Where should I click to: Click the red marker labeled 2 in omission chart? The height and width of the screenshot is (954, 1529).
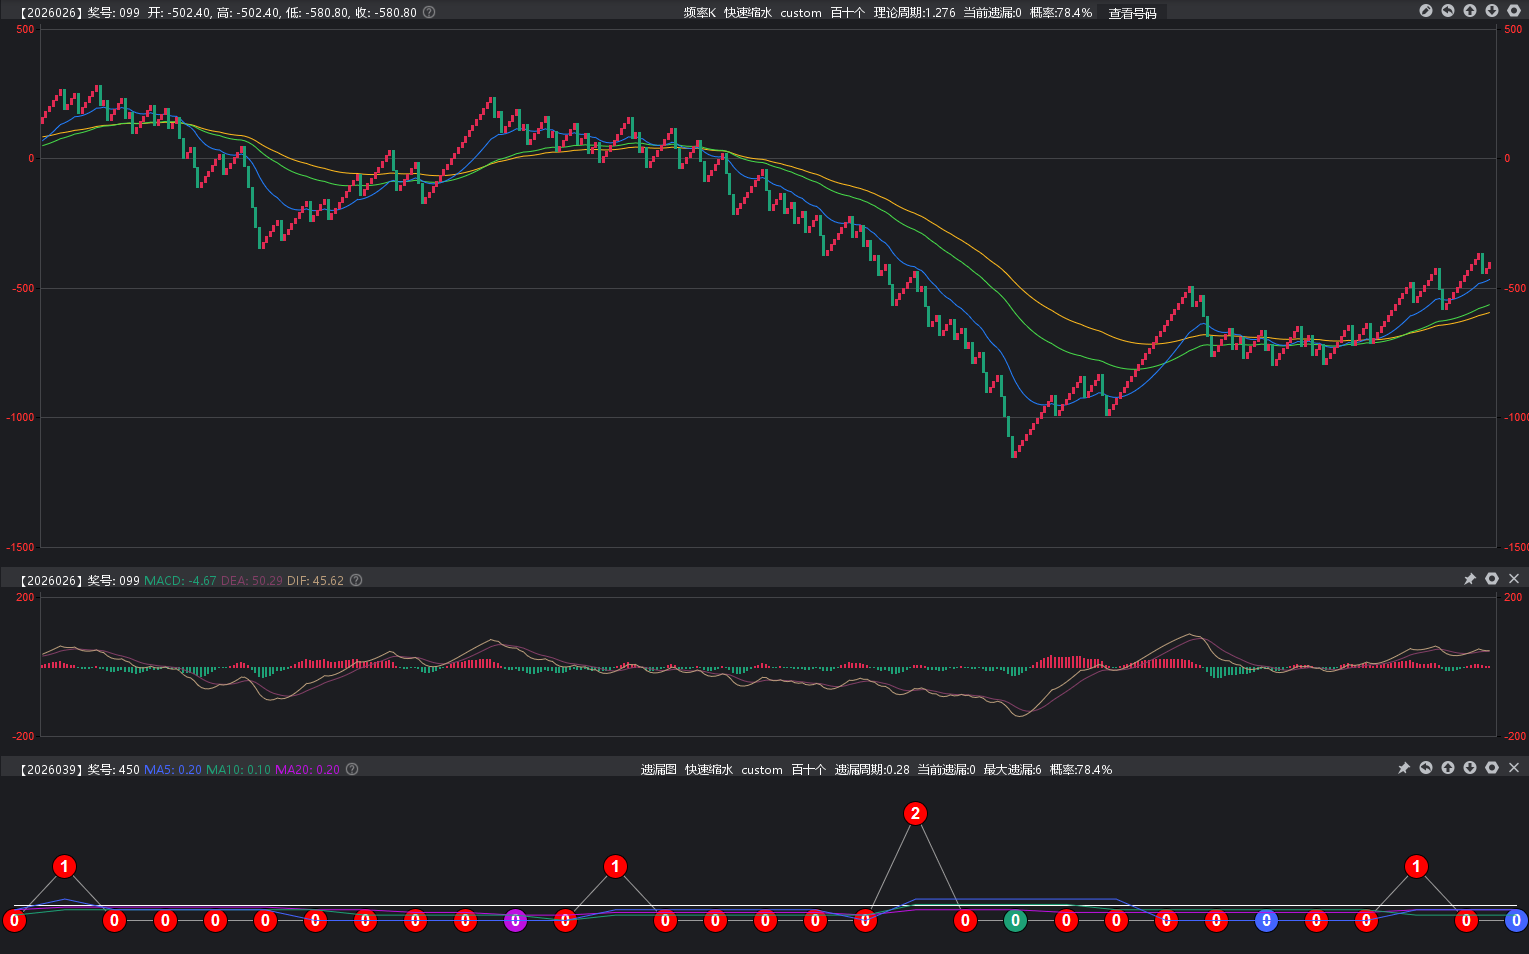pos(915,813)
